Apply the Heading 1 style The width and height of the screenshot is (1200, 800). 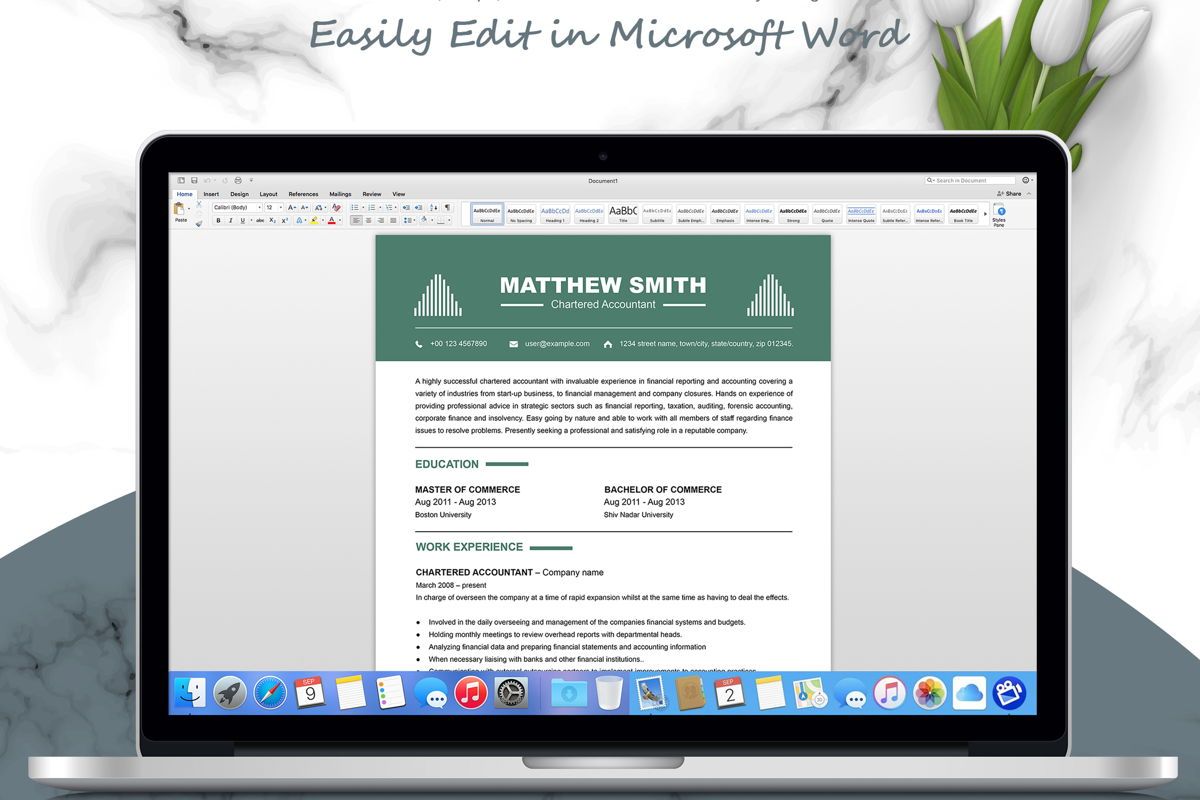tap(555, 213)
